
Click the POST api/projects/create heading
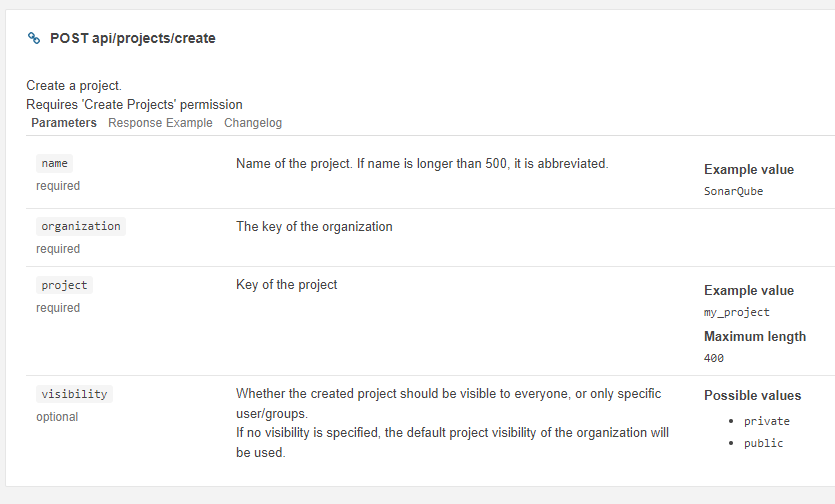[x=133, y=38]
